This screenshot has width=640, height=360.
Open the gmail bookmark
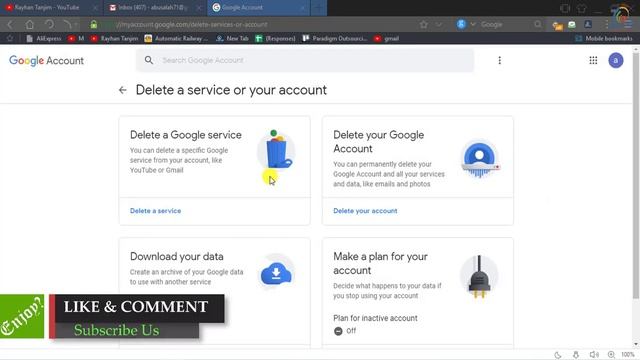click(386, 38)
